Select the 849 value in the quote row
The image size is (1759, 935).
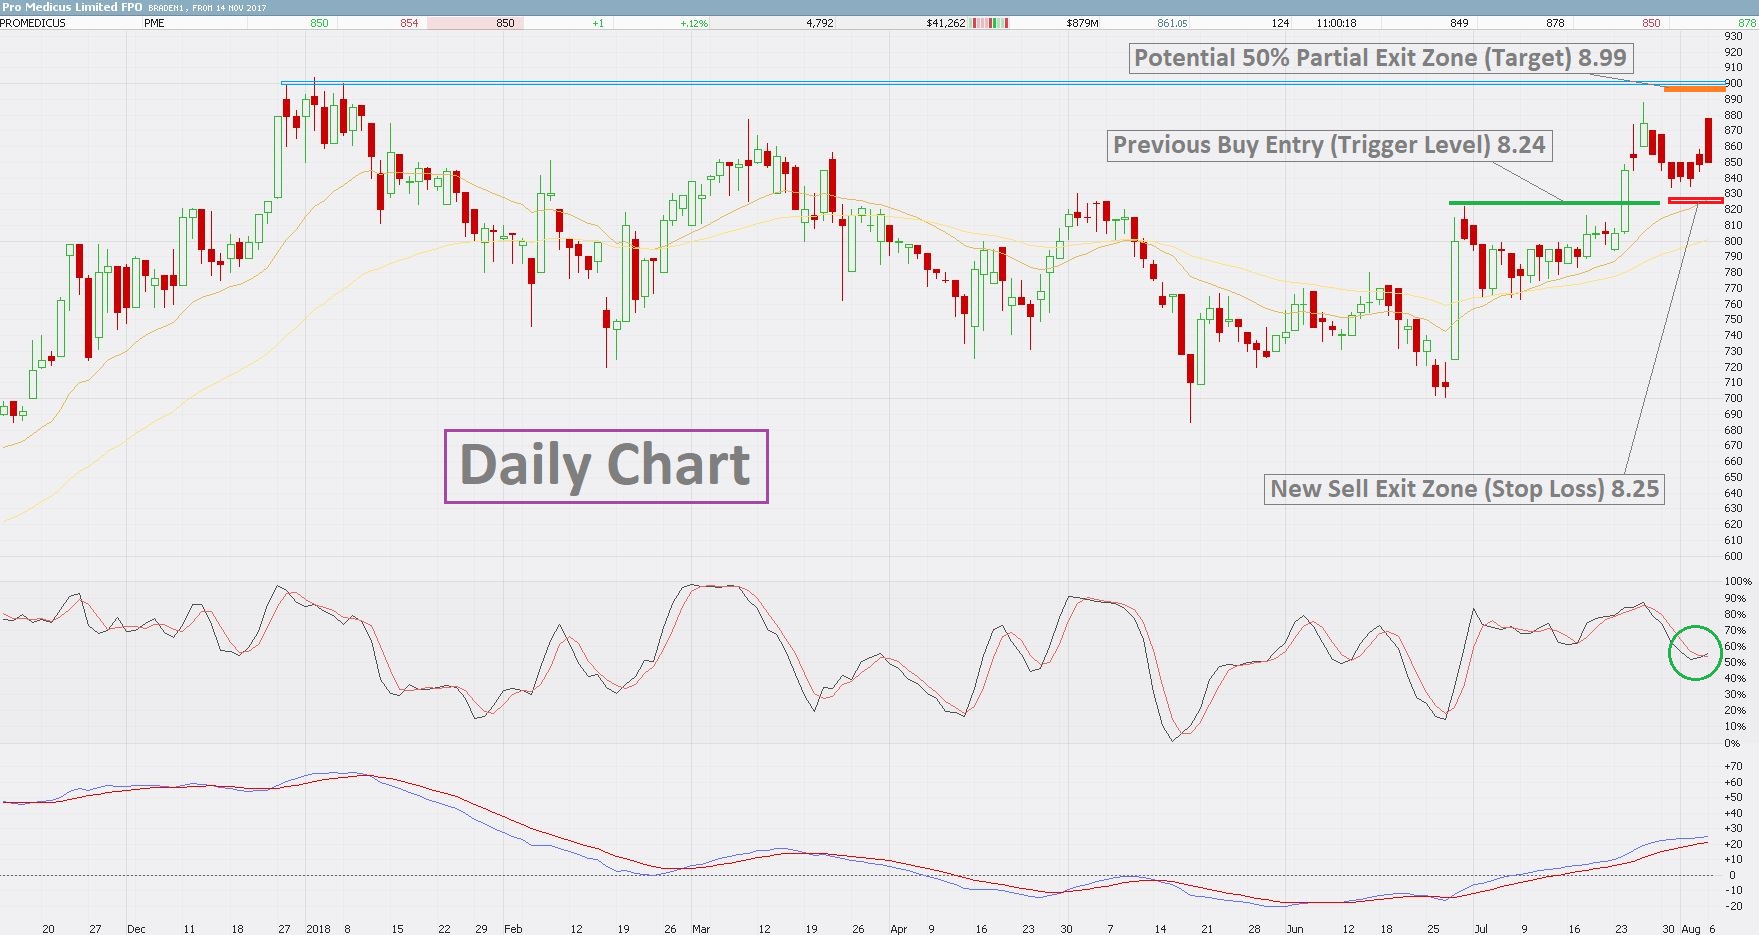coord(1459,23)
